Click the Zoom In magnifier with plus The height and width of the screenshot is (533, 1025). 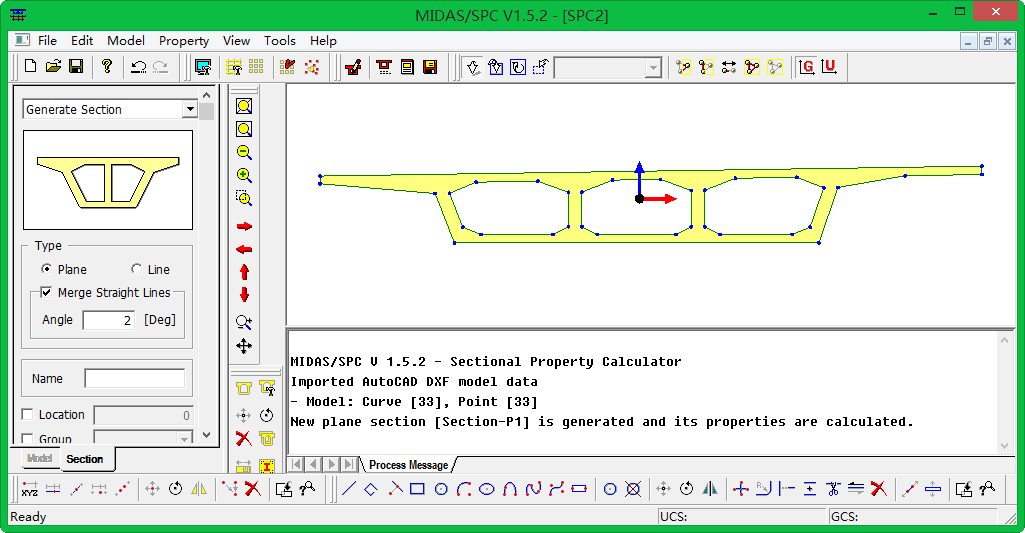pos(244,175)
